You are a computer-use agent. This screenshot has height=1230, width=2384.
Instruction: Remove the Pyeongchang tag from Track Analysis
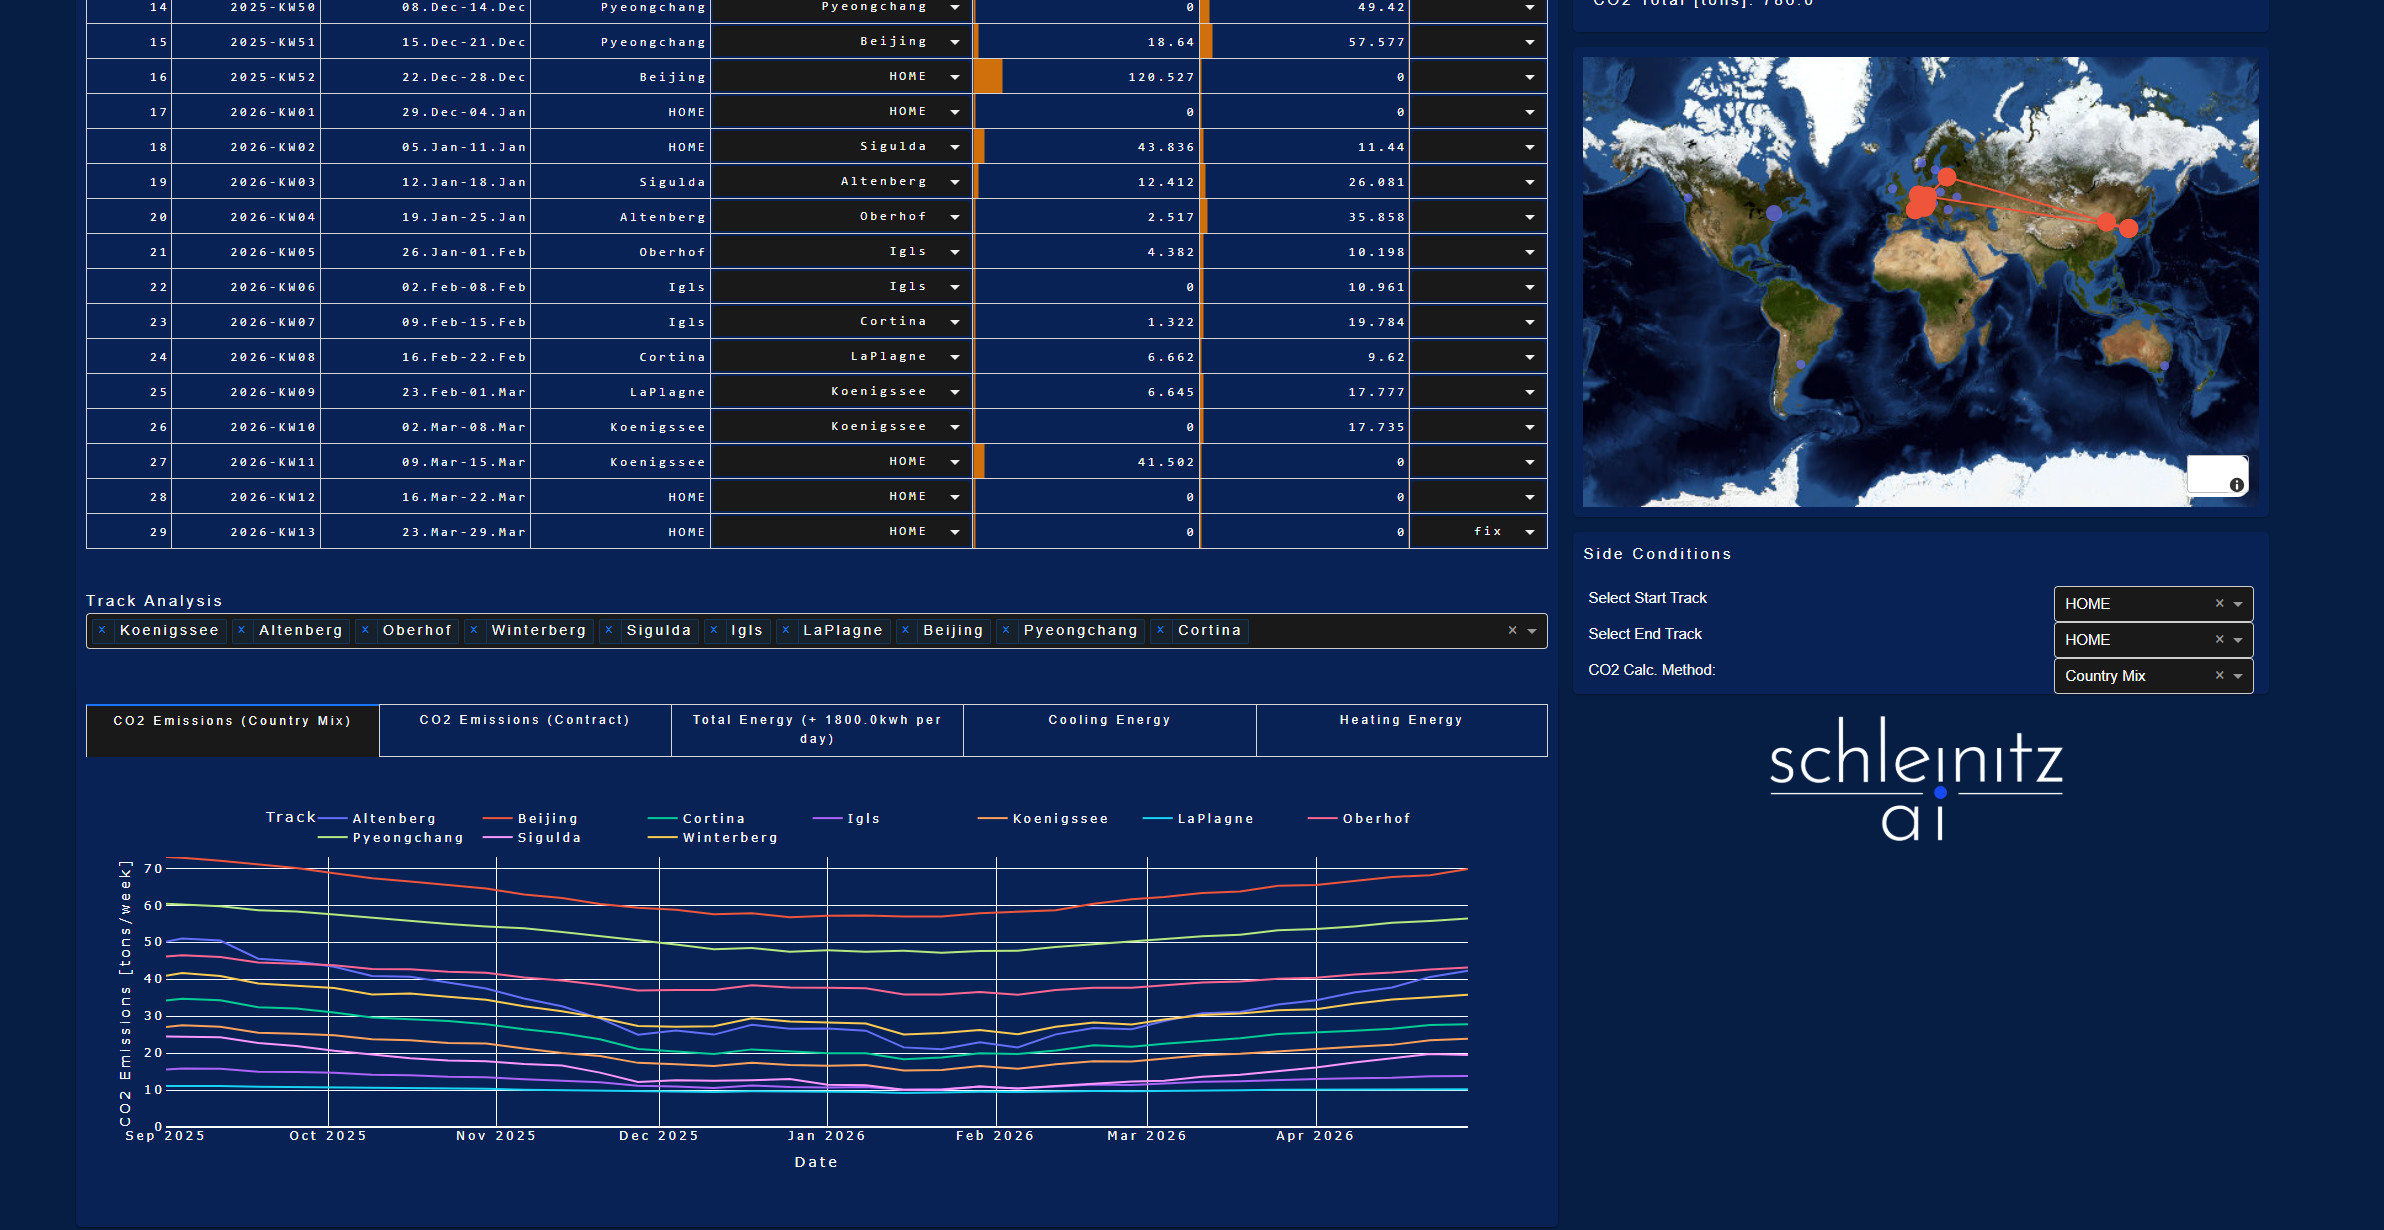pos(1006,631)
